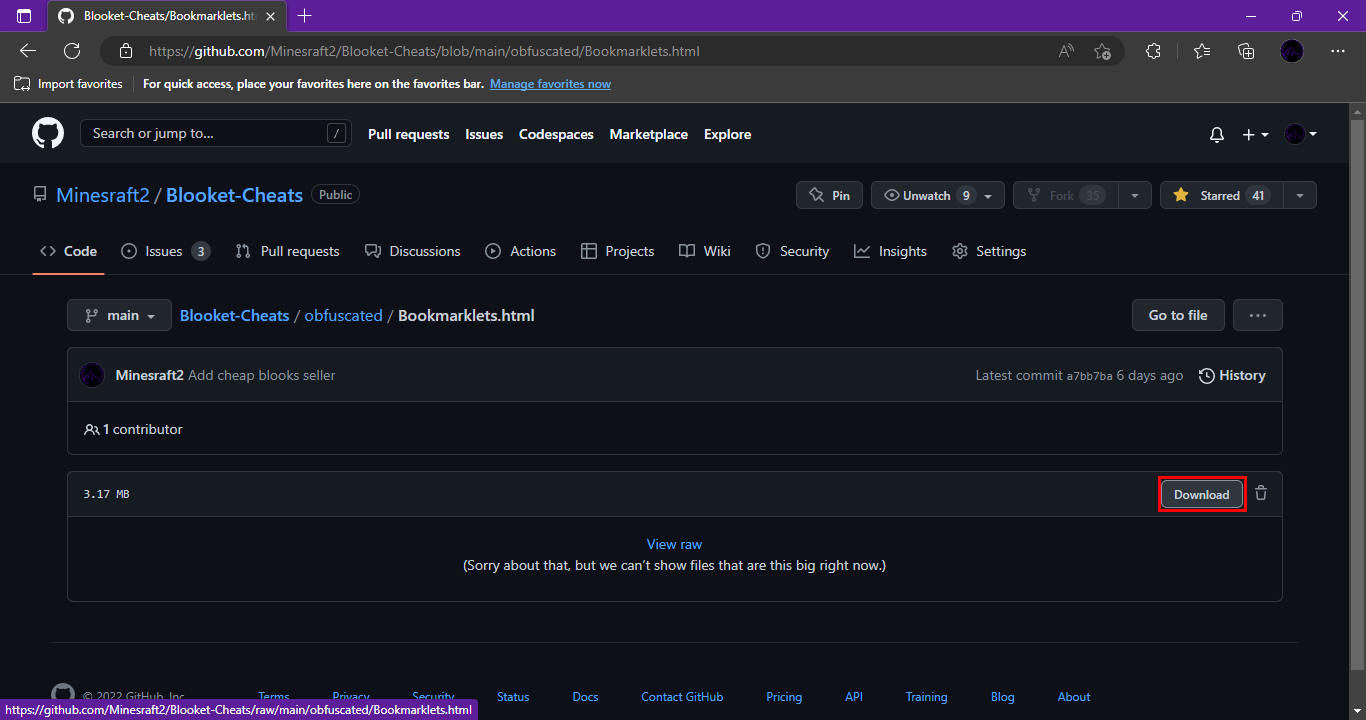Click the Go to file button
The width and height of the screenshot is (1366, 720).
pos(1178,315)
